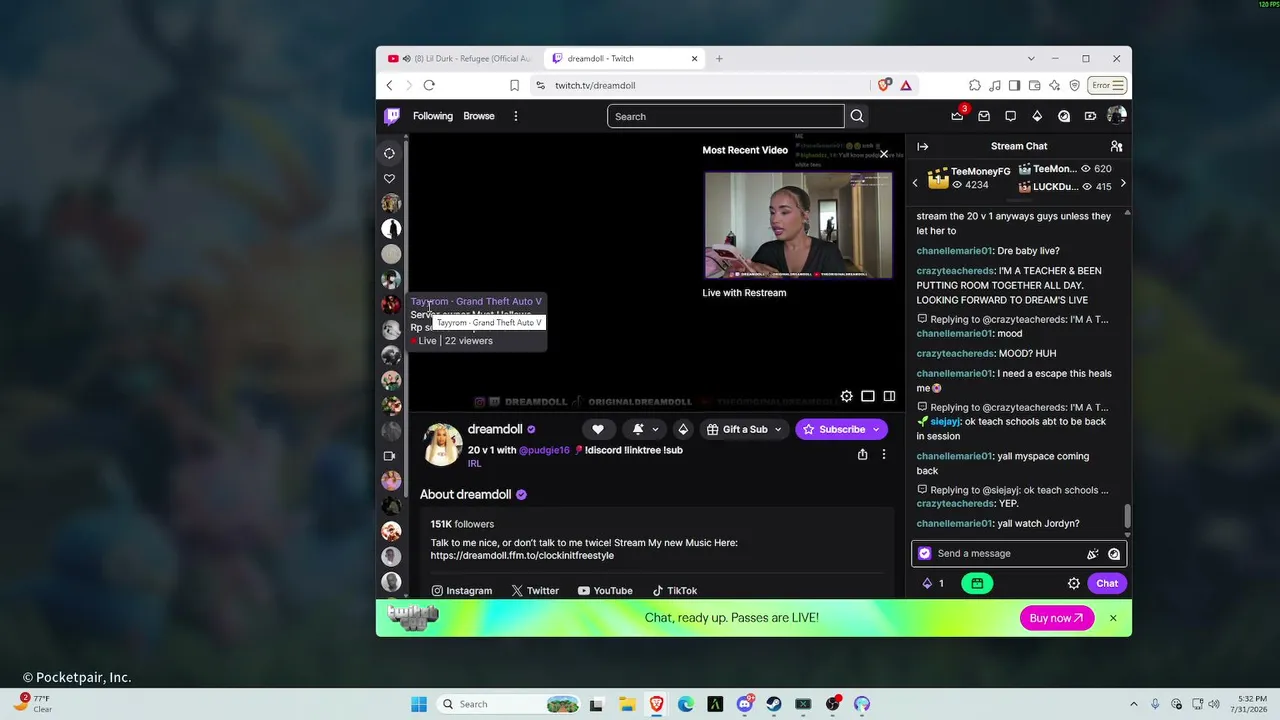The width and height of the screenshot is (1280, 720).
Task: Click the Subscribe button
Action: (842, 429)
